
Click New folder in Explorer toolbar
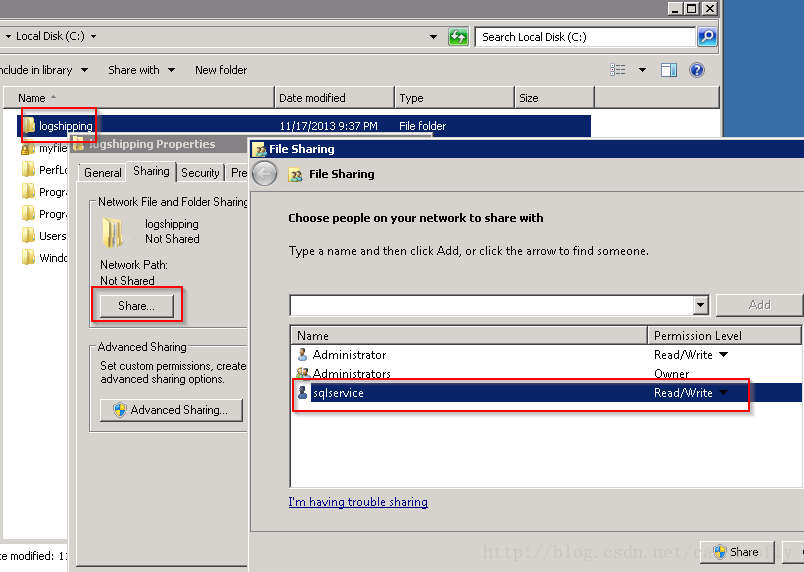(221, 70)
